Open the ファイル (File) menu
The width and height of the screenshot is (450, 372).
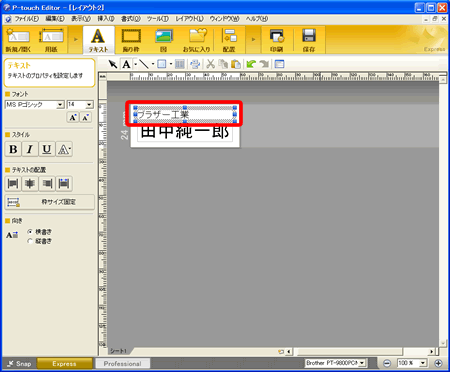[26, 19]
